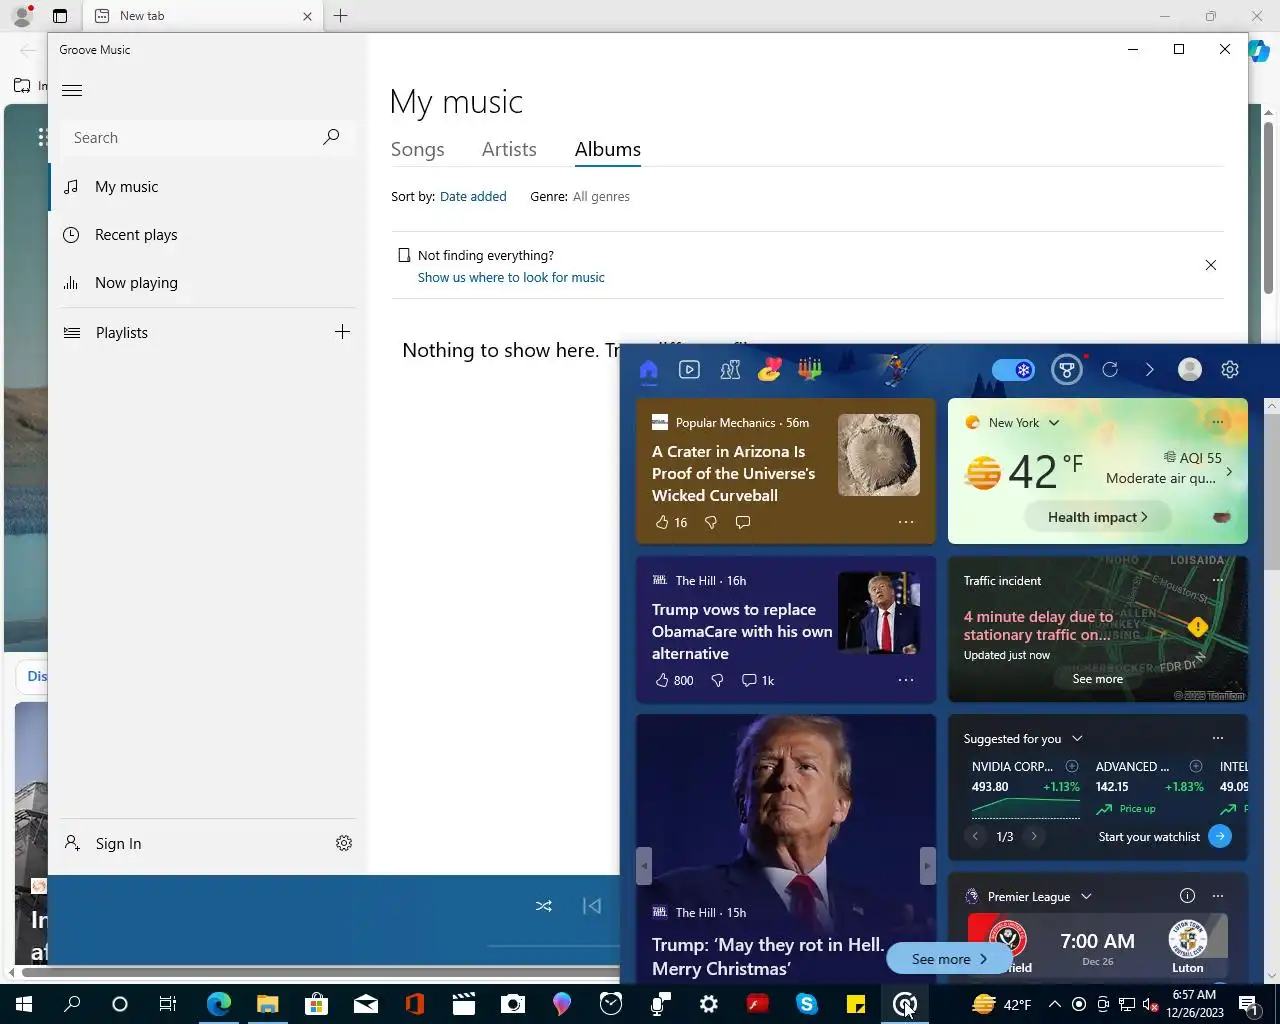Open widgets settings gear
1280x1024 pixels.
(1230, 370)
